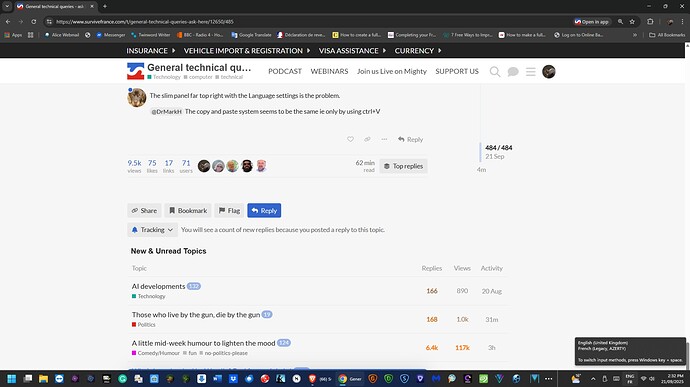The image size is (690, 387).
Task: Click the 484 / 484 timeline position marker
Action: coord(499,147)
